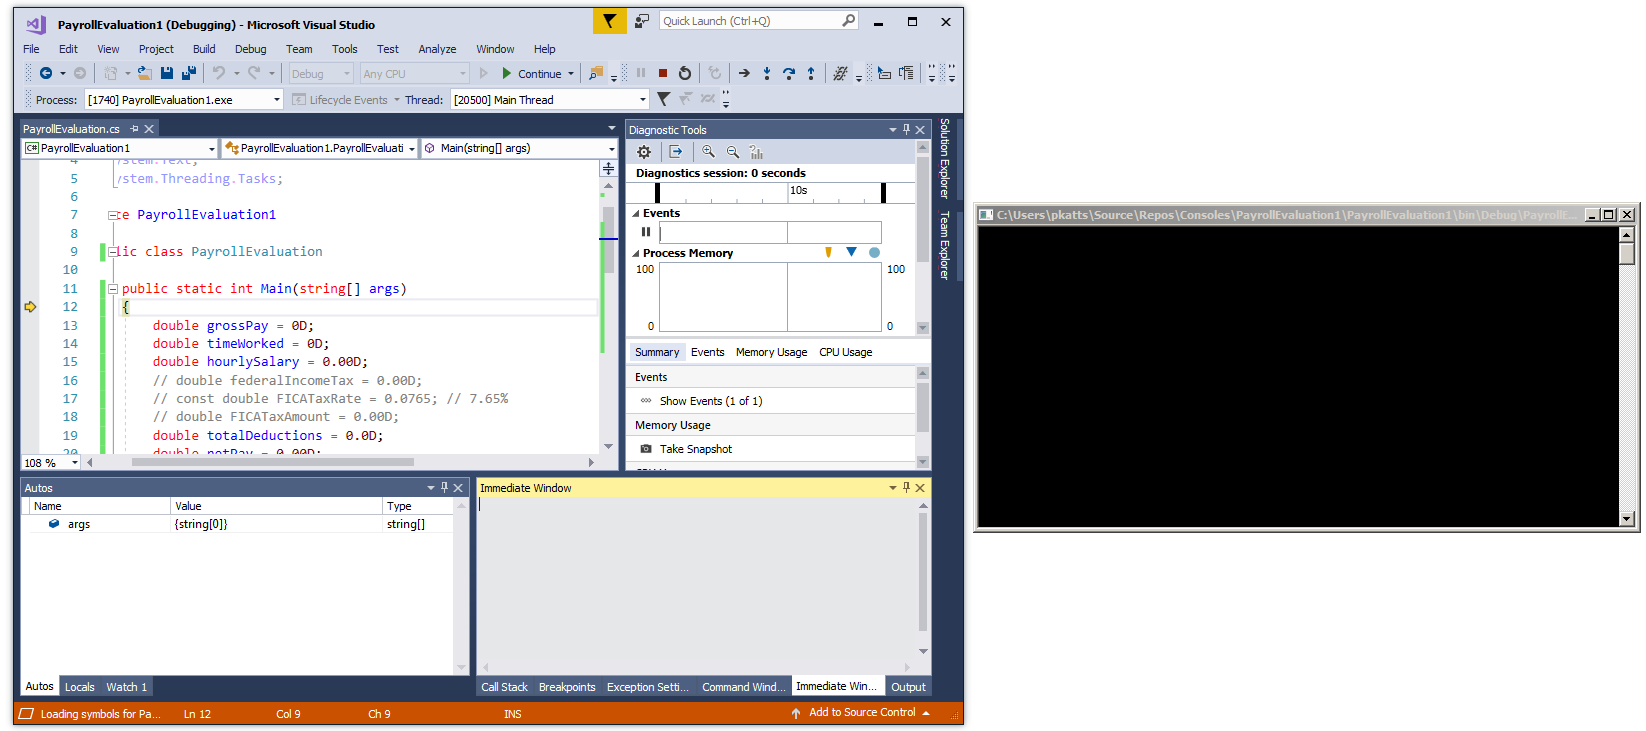Image resolution: width=1646 pixels, height=731 pixels.
Task: Click Diagnostic Tools output window icon
Action: pyautogui.click(x=676, y=152)
